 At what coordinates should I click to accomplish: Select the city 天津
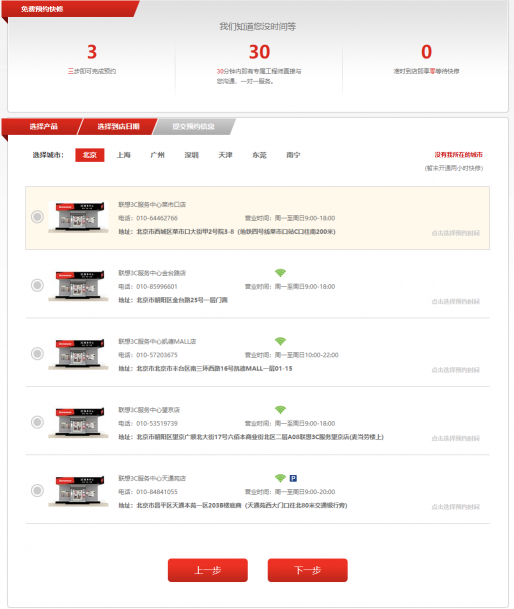tap(225, 155)
